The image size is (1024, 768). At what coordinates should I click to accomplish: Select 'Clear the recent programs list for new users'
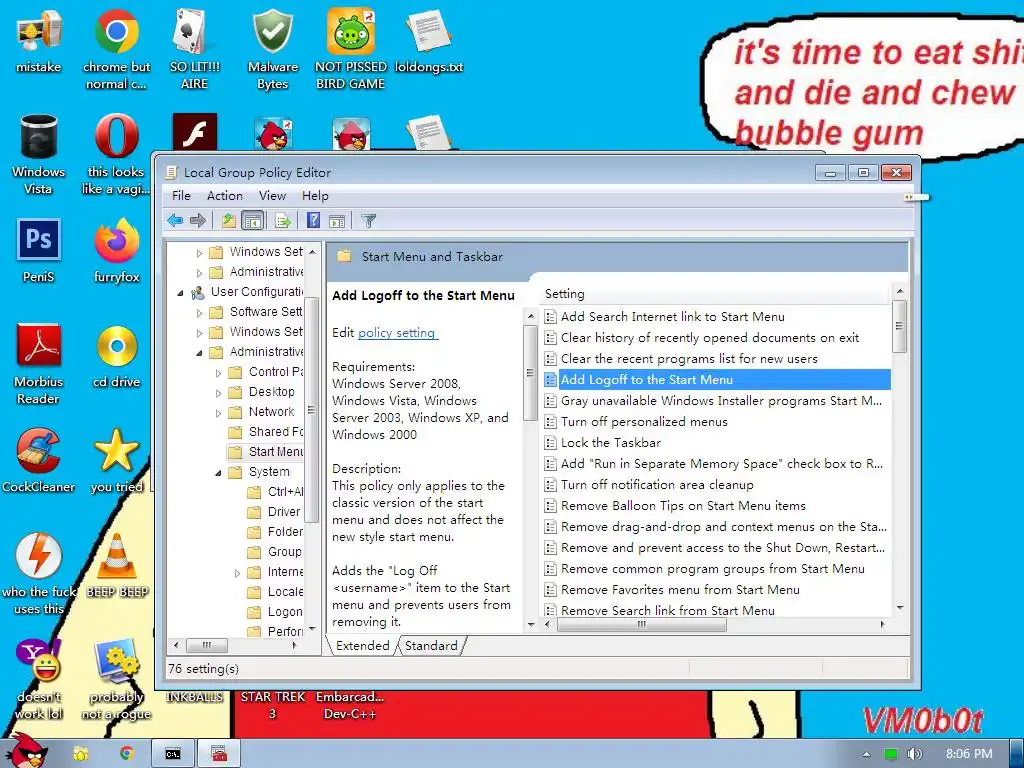coord(689,359)
